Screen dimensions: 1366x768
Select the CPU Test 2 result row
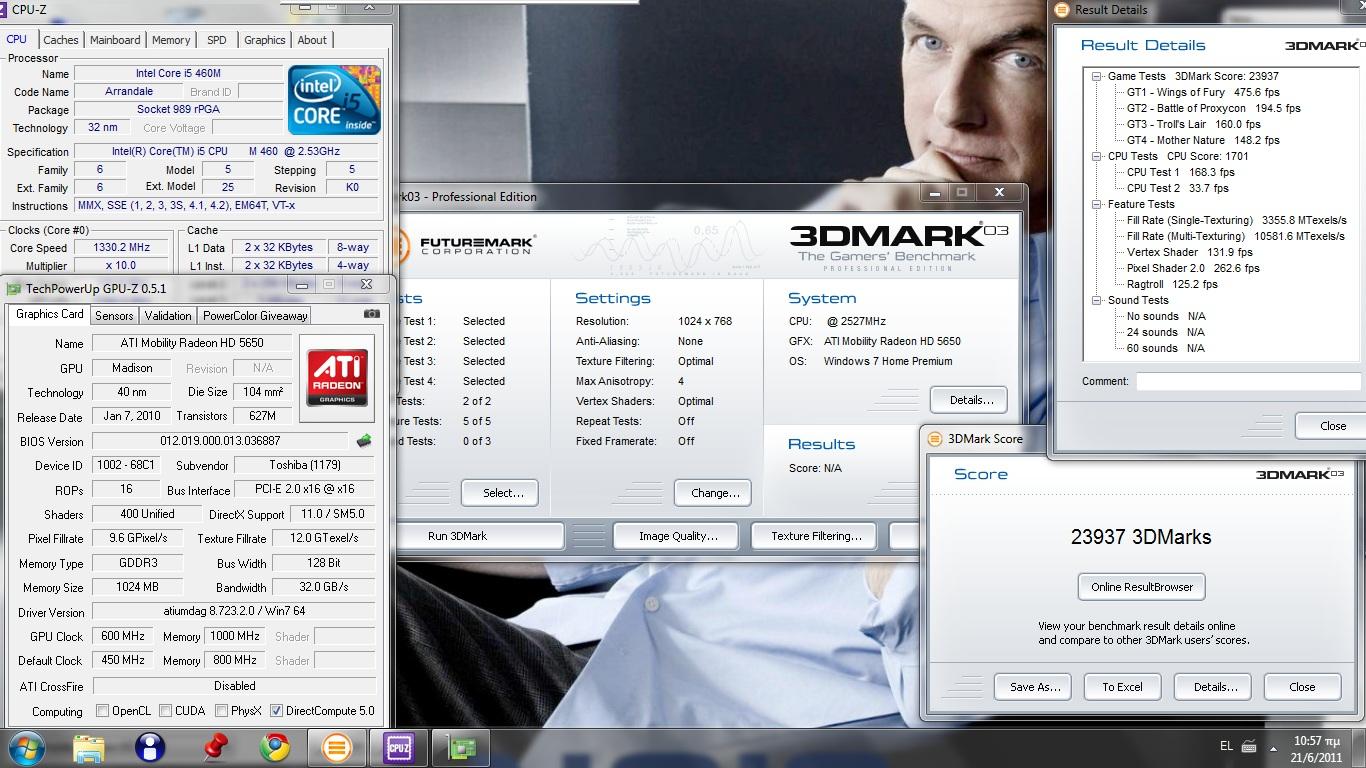tap(1178, 188)
